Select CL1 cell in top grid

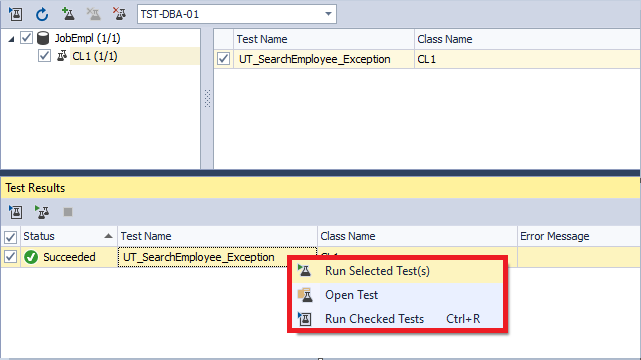(x=427, y=59)
